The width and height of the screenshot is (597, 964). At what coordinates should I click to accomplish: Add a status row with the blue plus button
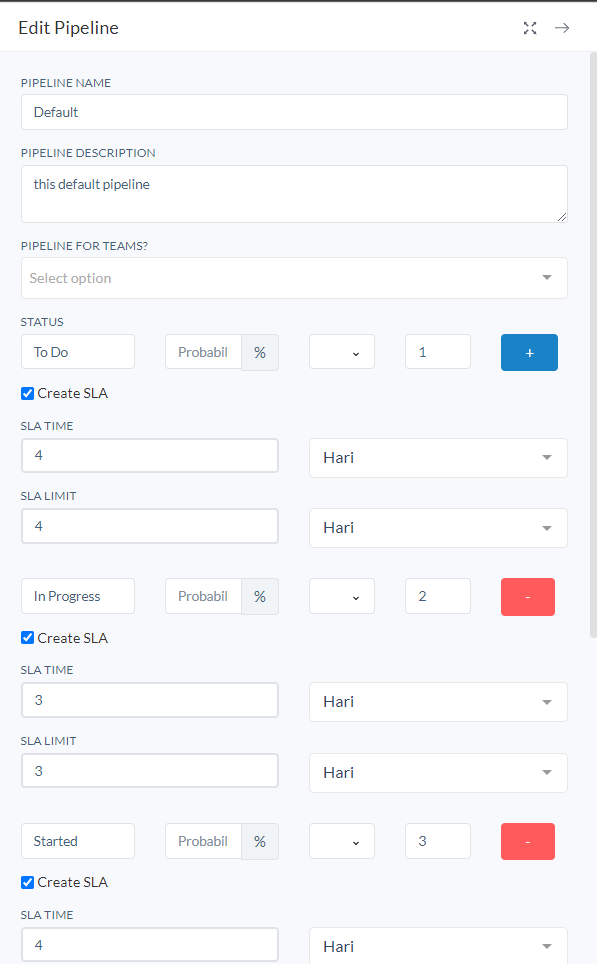[529, 352]
